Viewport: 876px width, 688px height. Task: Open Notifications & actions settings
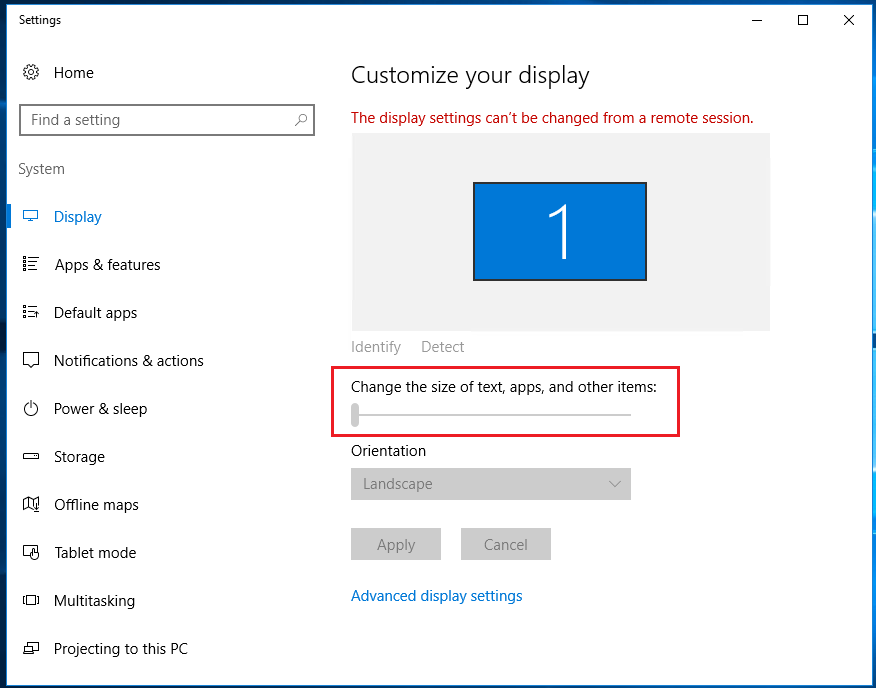coord(128,360)
